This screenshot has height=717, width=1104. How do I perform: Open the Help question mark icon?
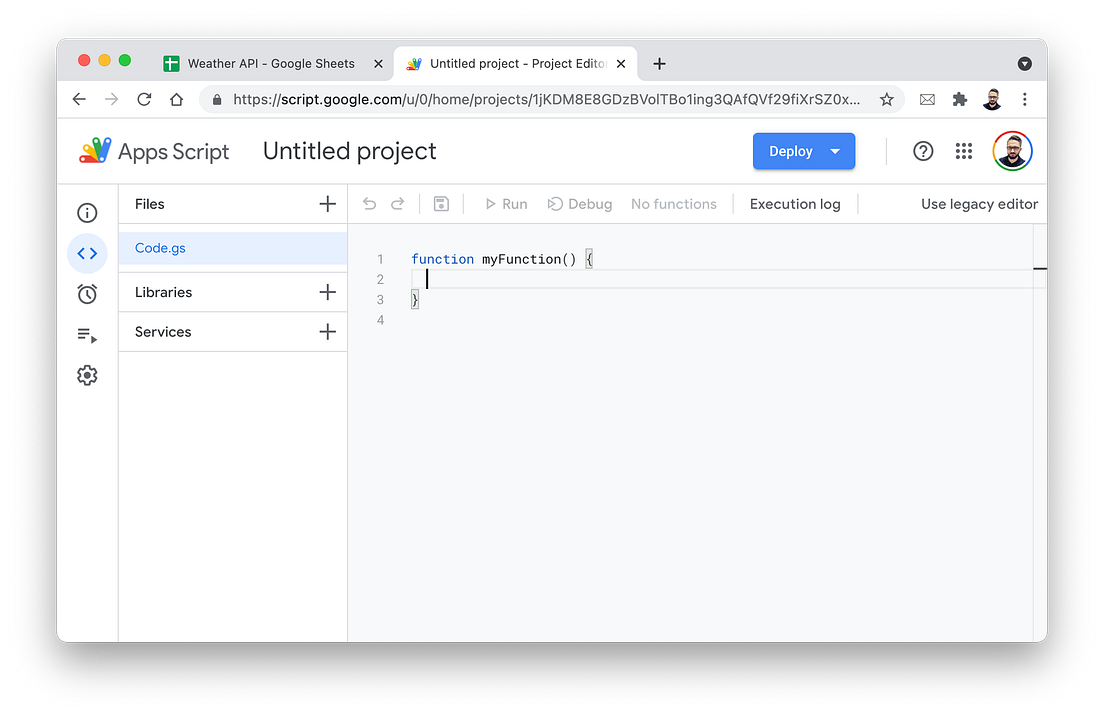tap(923, 151)
